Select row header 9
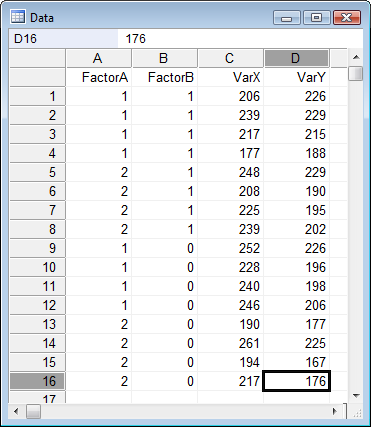Viewport: 371px width, 427px height. (37, 248)
